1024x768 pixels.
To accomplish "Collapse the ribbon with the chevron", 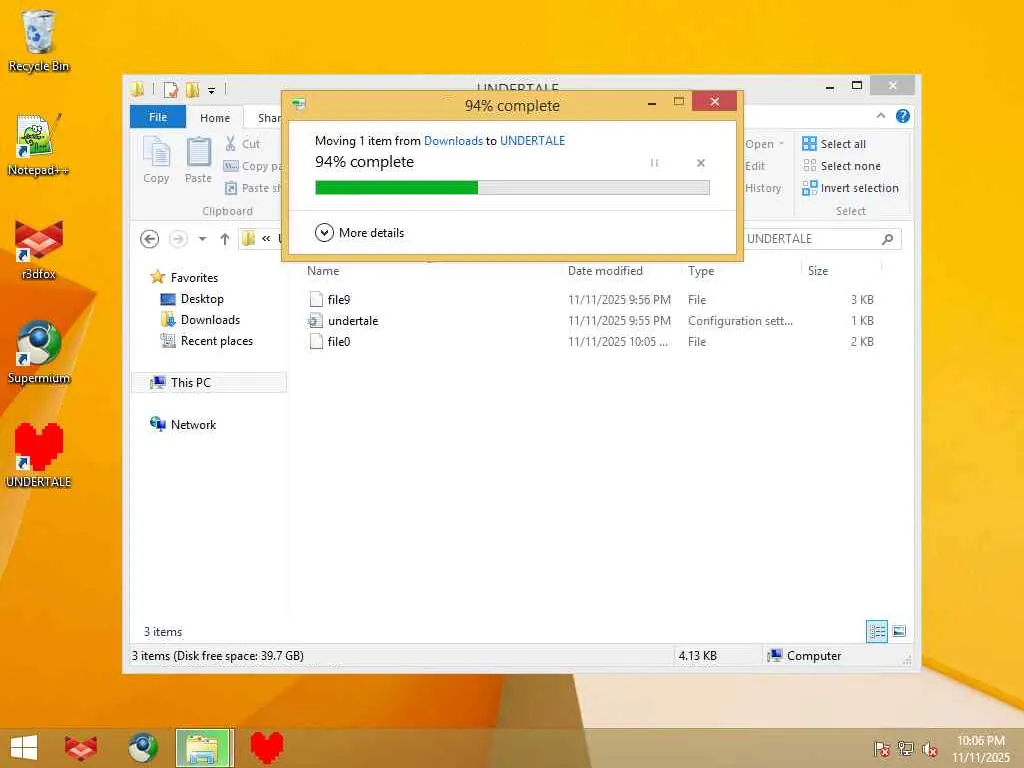I will point(881,116).
